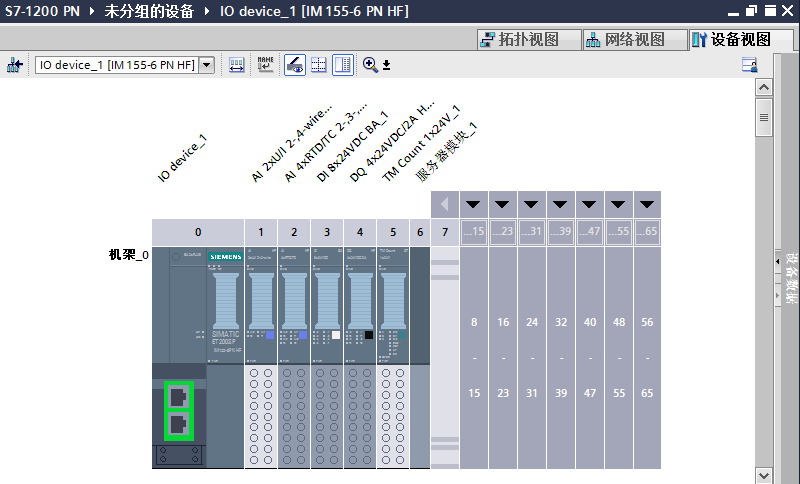The width and height of the screenshot is (800, 484).
Task: Expand slot group ...31 arrow
Action: point(532,205)
